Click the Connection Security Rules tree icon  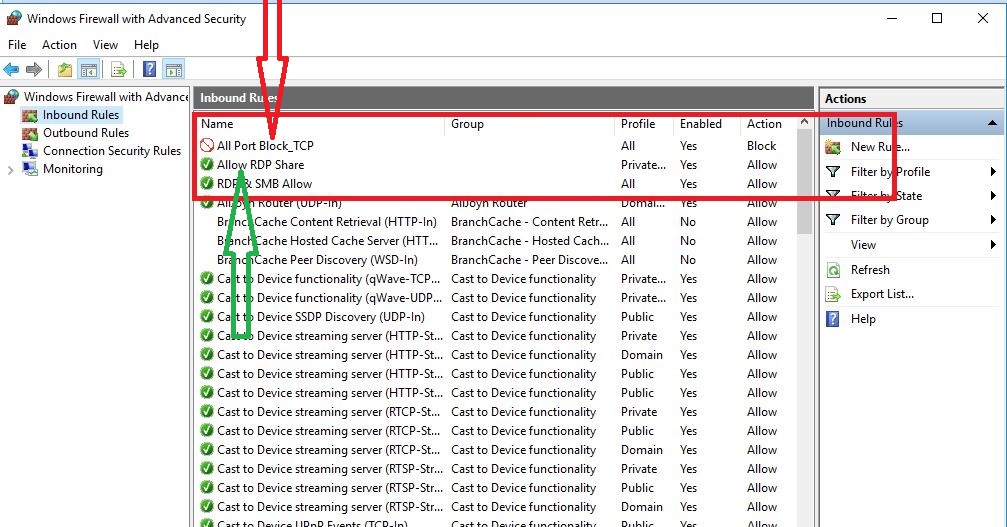point(30,151)
